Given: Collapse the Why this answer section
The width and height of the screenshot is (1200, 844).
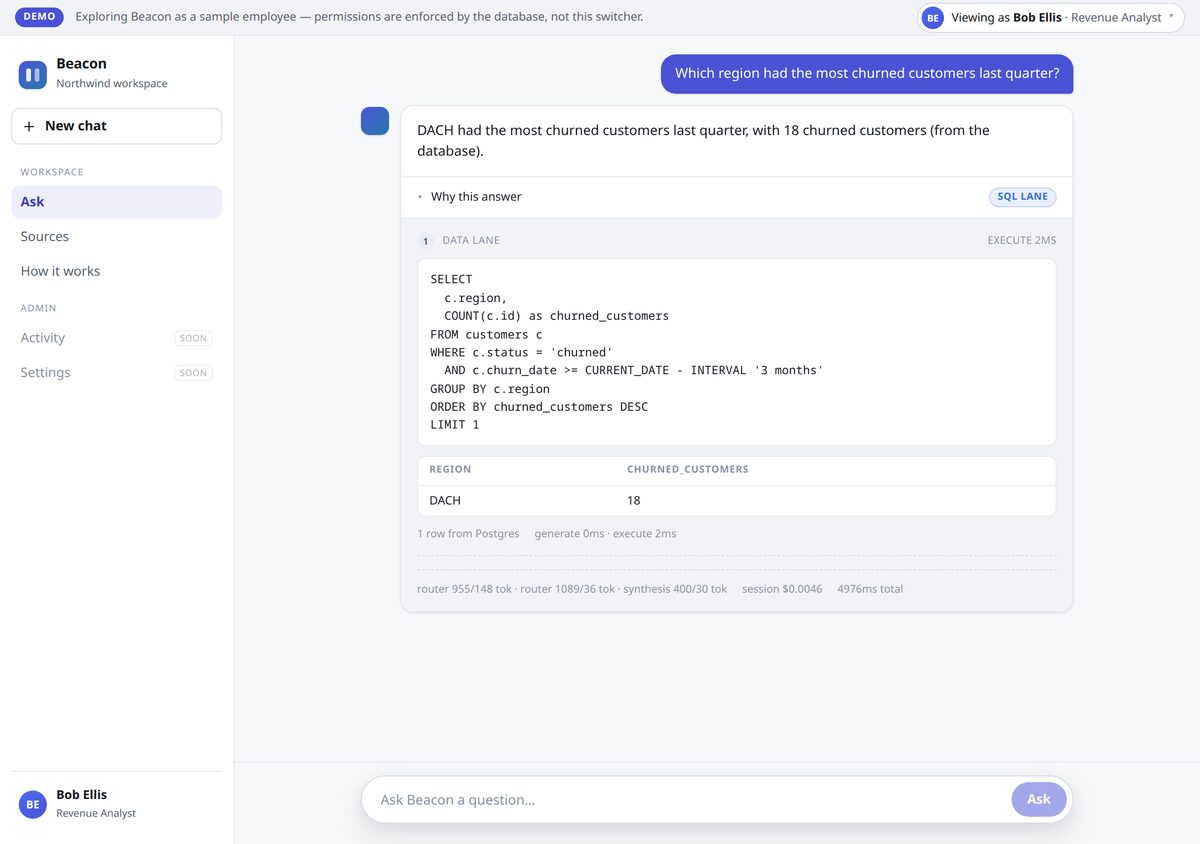Looking at the screenshot, I should [x=736, y=197].
